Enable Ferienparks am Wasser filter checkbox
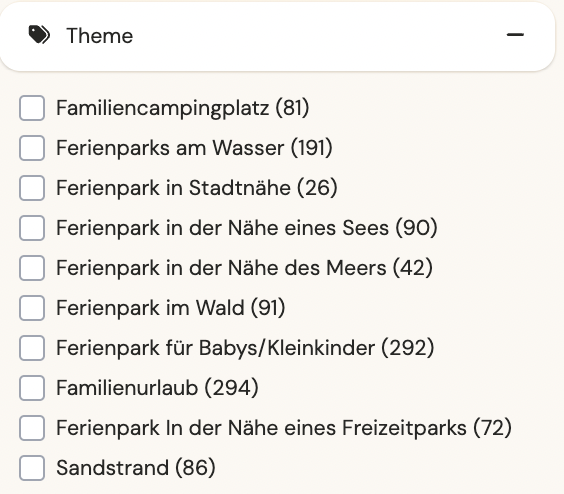Screen dimensions: 564x494 (32, 148)
